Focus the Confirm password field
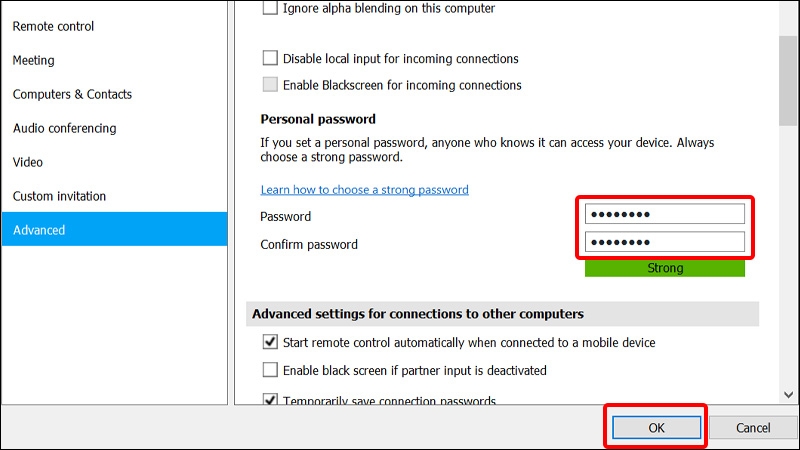The image size is (800, 450). [x=665, y=242]
